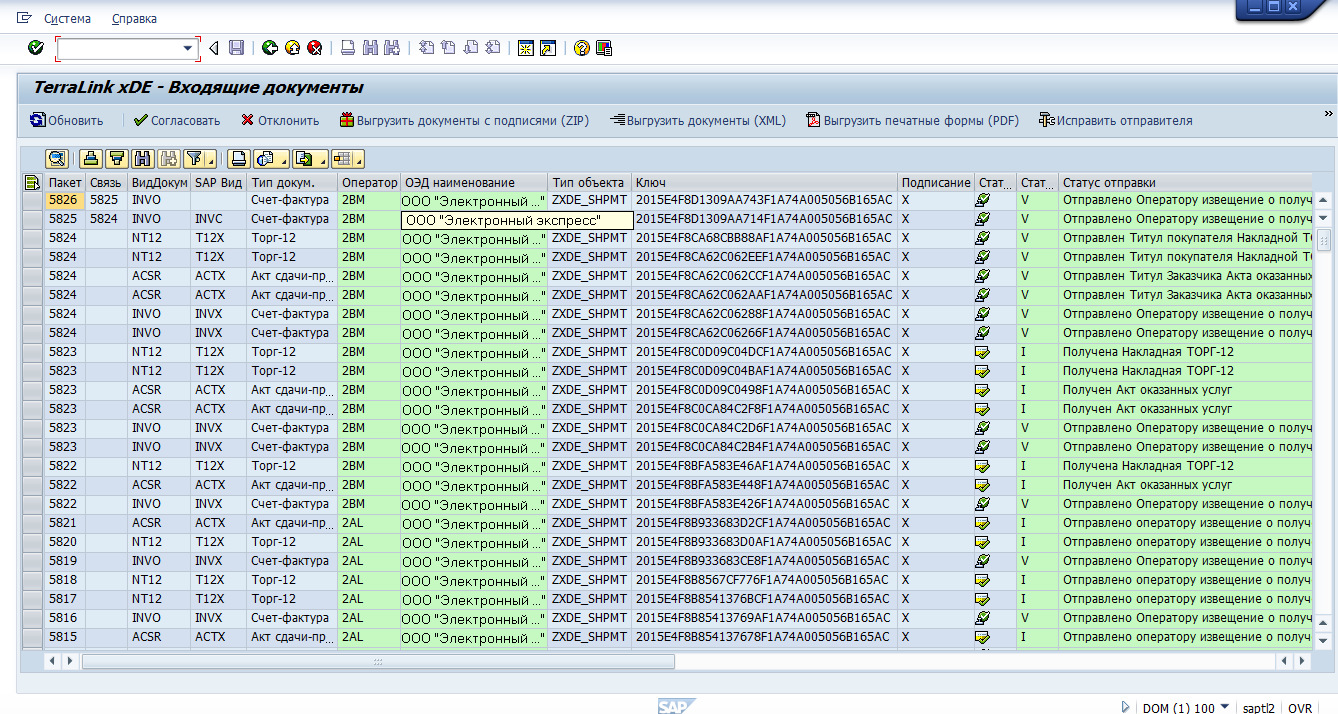Click the red Cancel icon
This screenshot has width=1338, height=714.
tap(314, 48)
